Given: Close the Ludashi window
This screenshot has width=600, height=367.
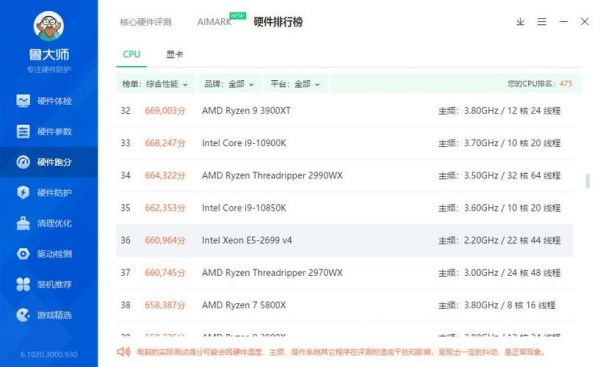Looking at the screenshot, I should (x=584, y=21).
